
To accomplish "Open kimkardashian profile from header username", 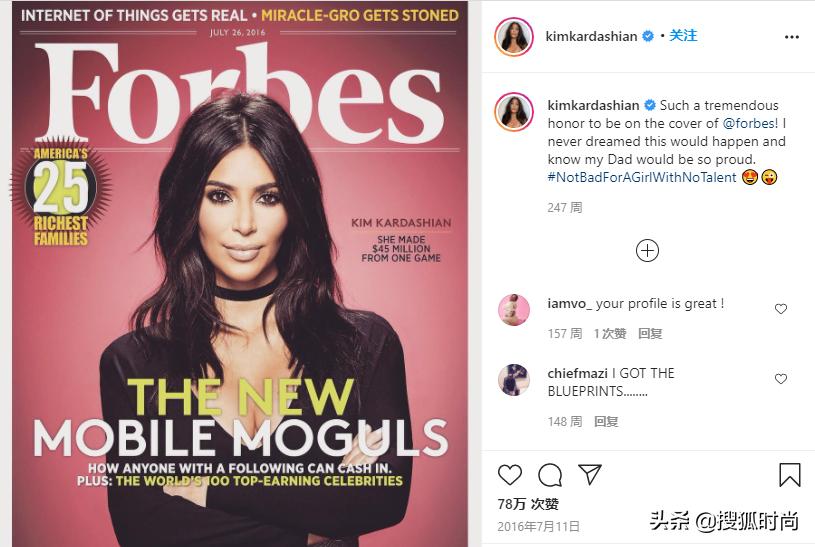I will (591, 36).
